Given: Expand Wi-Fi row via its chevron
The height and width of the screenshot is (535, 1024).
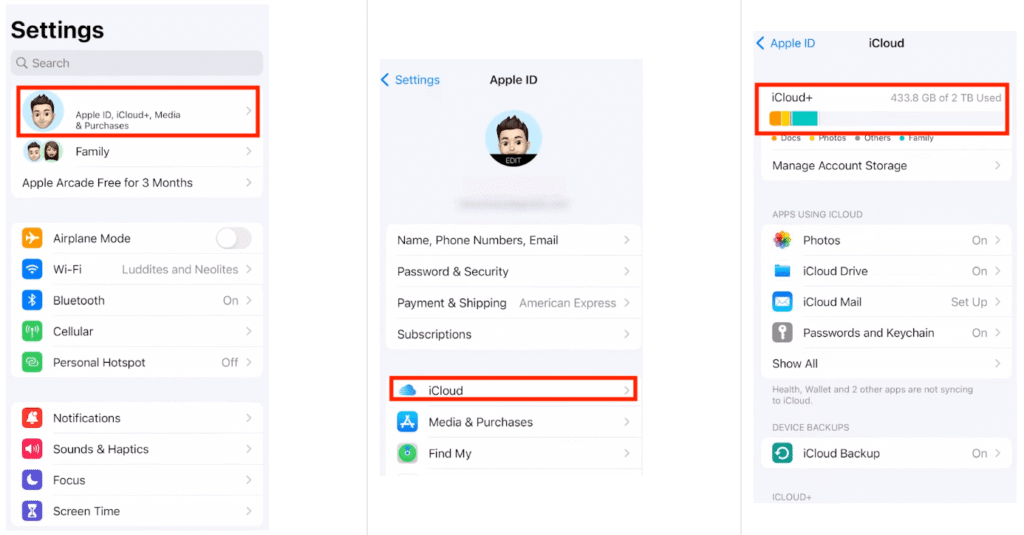Looking at the screenshot, I should (249, 269).
